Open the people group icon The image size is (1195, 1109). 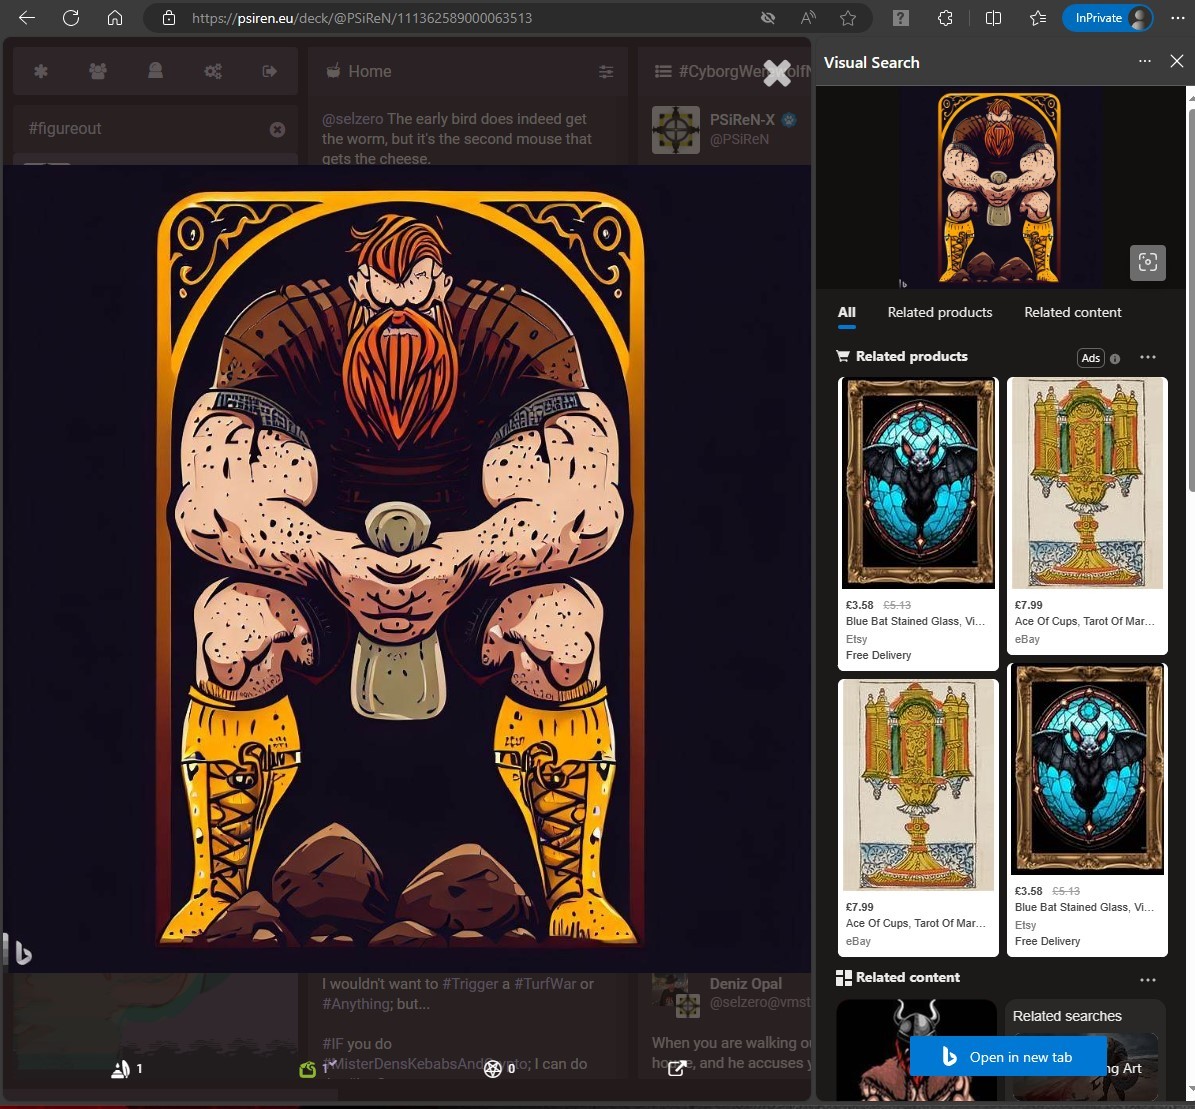(x=98, y=71)
